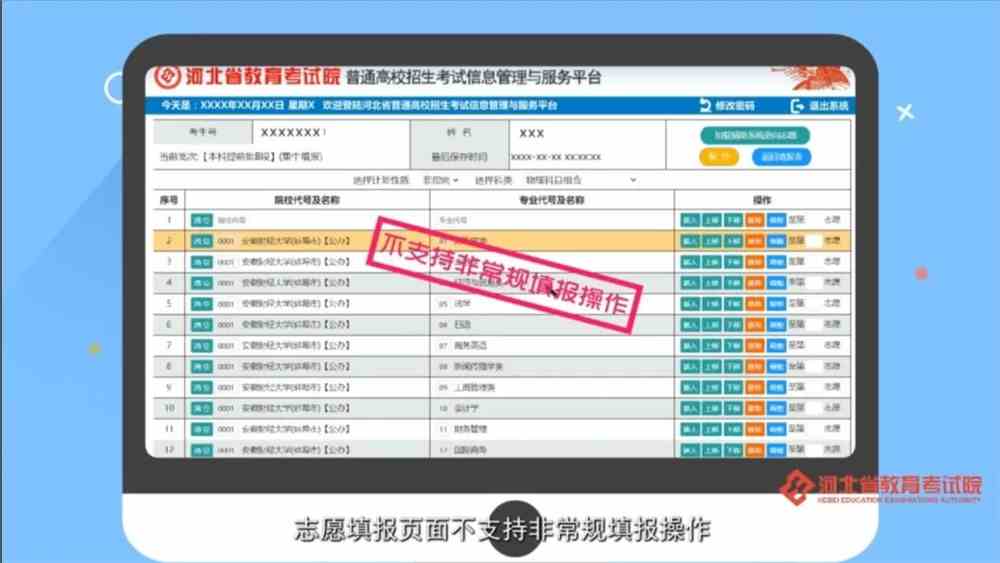Screen dimensions: 1000x563
Task: Click the blue action button in row 1
Action: point(776,220)
